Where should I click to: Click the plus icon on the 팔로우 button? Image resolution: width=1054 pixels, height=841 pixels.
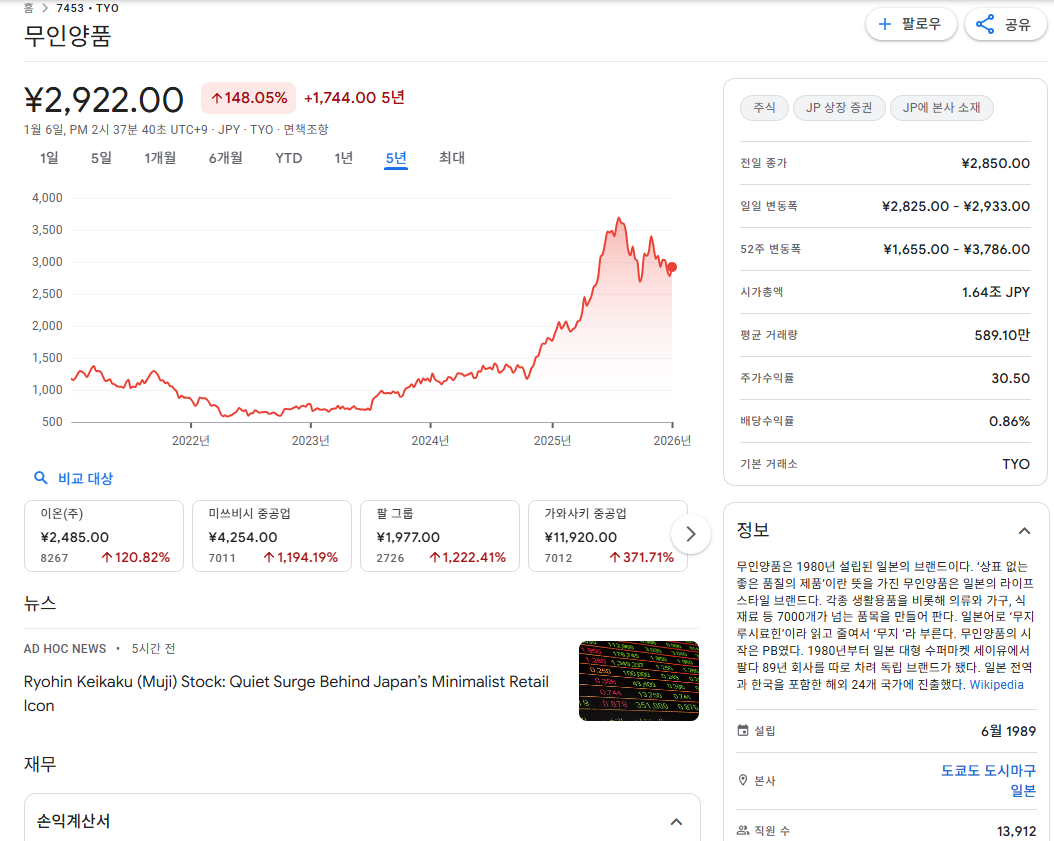pos(885,25)
